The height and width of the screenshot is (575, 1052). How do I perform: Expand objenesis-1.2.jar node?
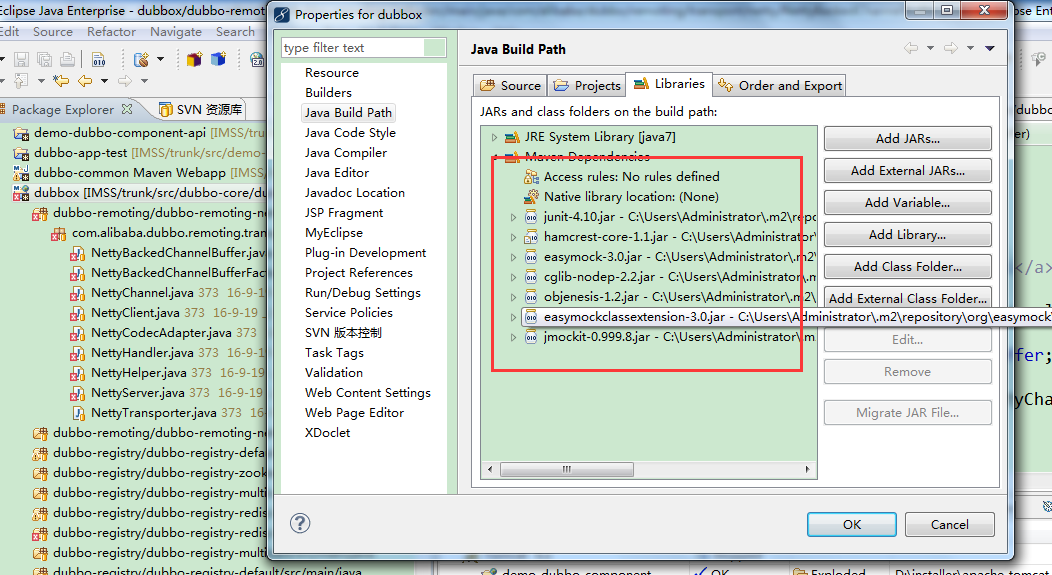tap(513, 297)
